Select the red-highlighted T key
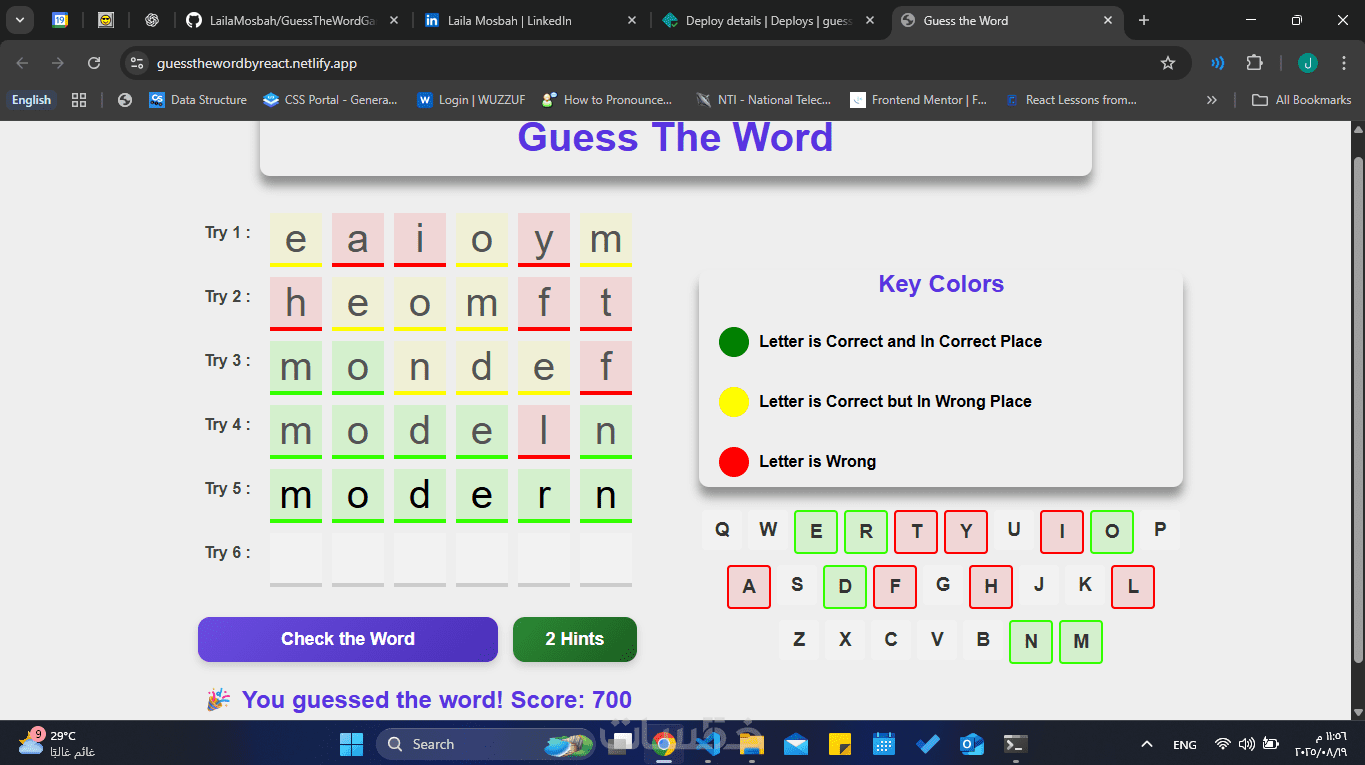The width and height of the screenshot is (1365, 765). tap(916, 532)
